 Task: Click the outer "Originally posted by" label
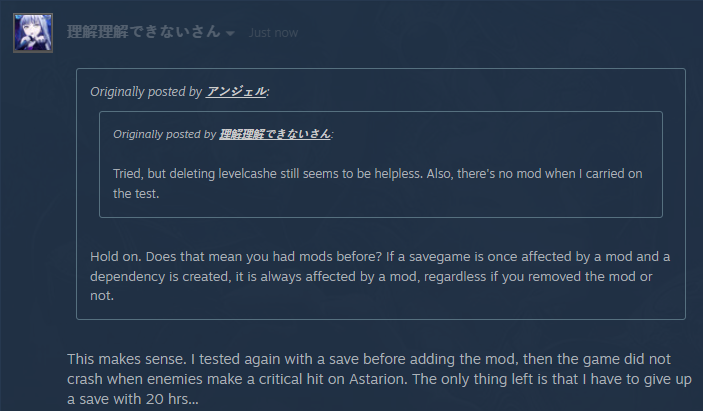point(146,91)
